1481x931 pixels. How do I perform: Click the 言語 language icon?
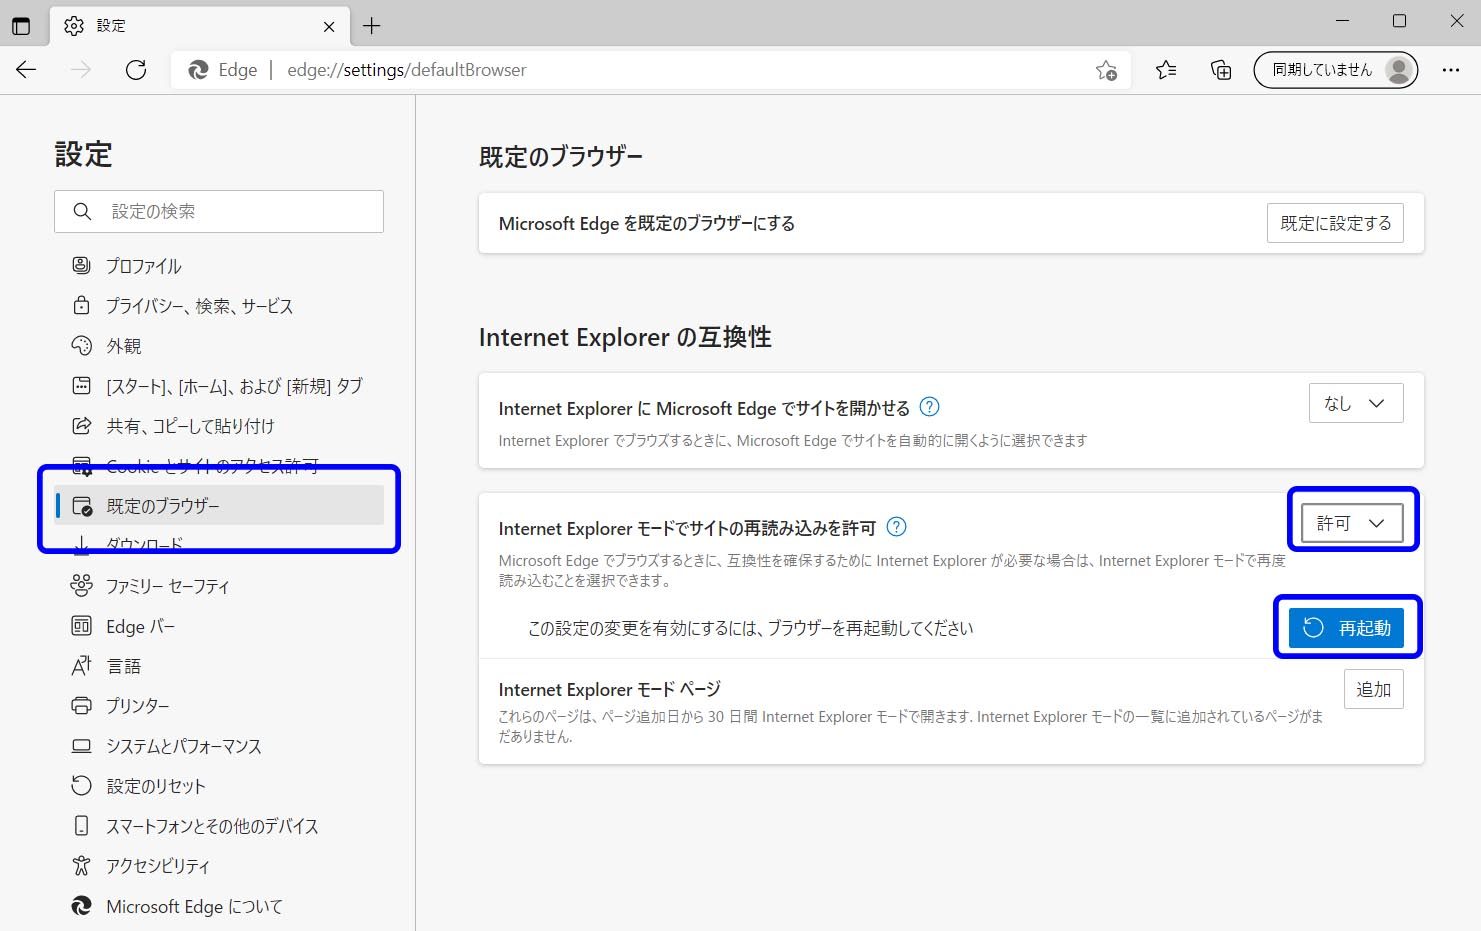click(81, 666)
